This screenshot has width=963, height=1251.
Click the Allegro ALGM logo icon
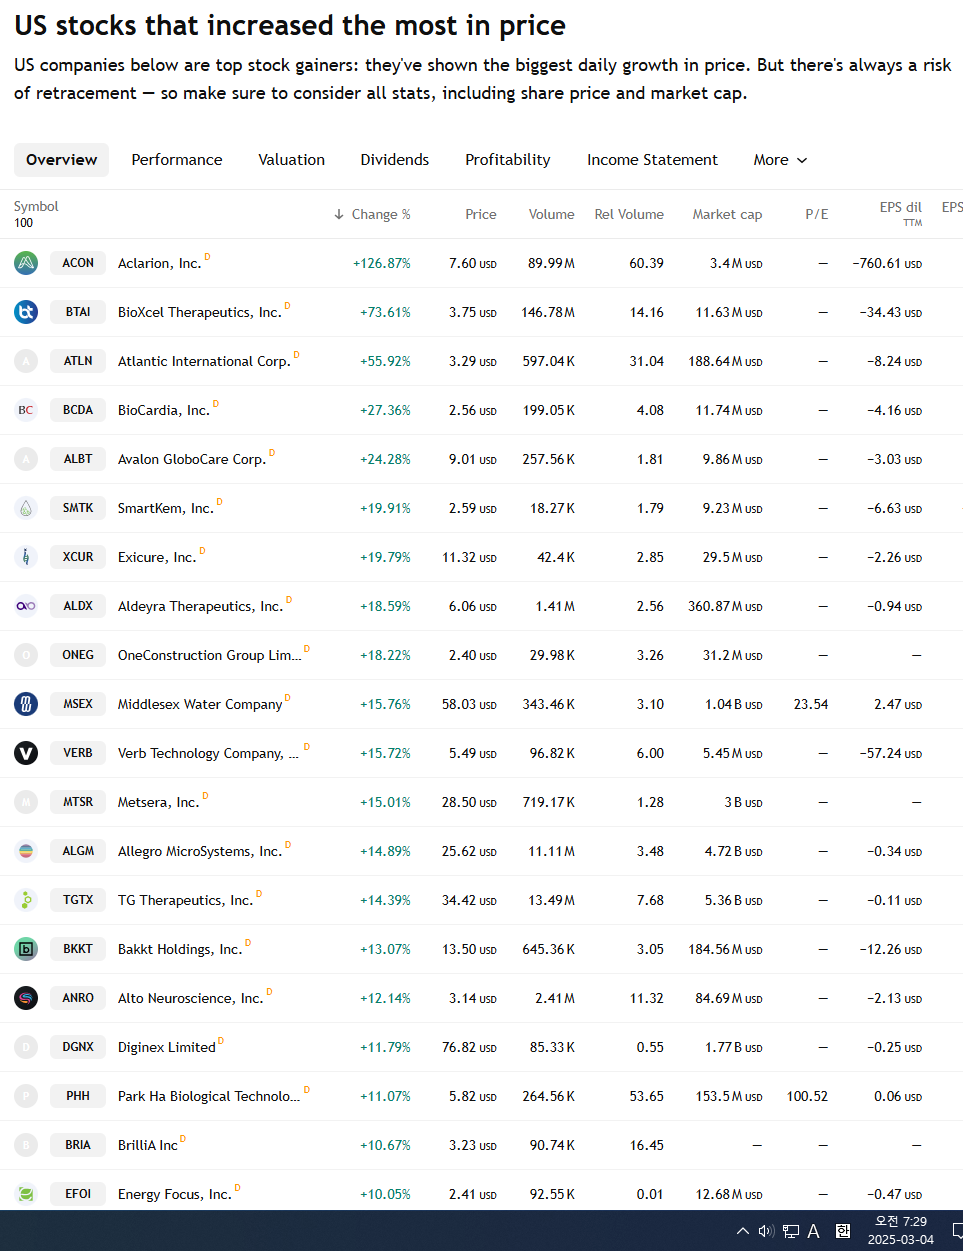point(26,851)
